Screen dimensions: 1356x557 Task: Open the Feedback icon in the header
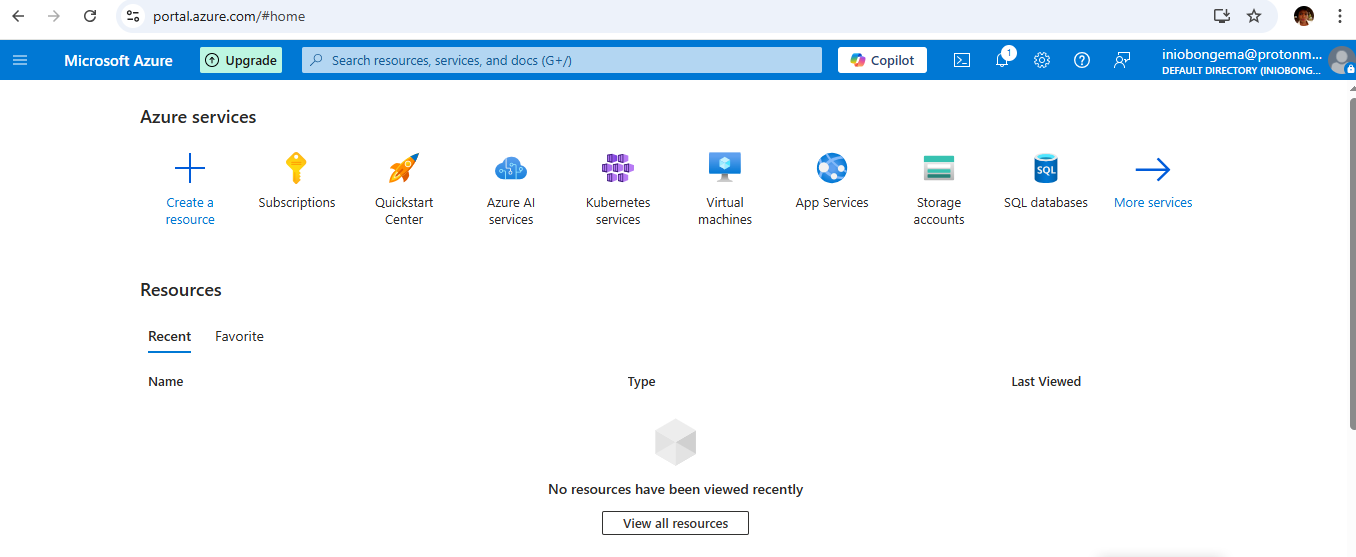tap(1122, 60)
